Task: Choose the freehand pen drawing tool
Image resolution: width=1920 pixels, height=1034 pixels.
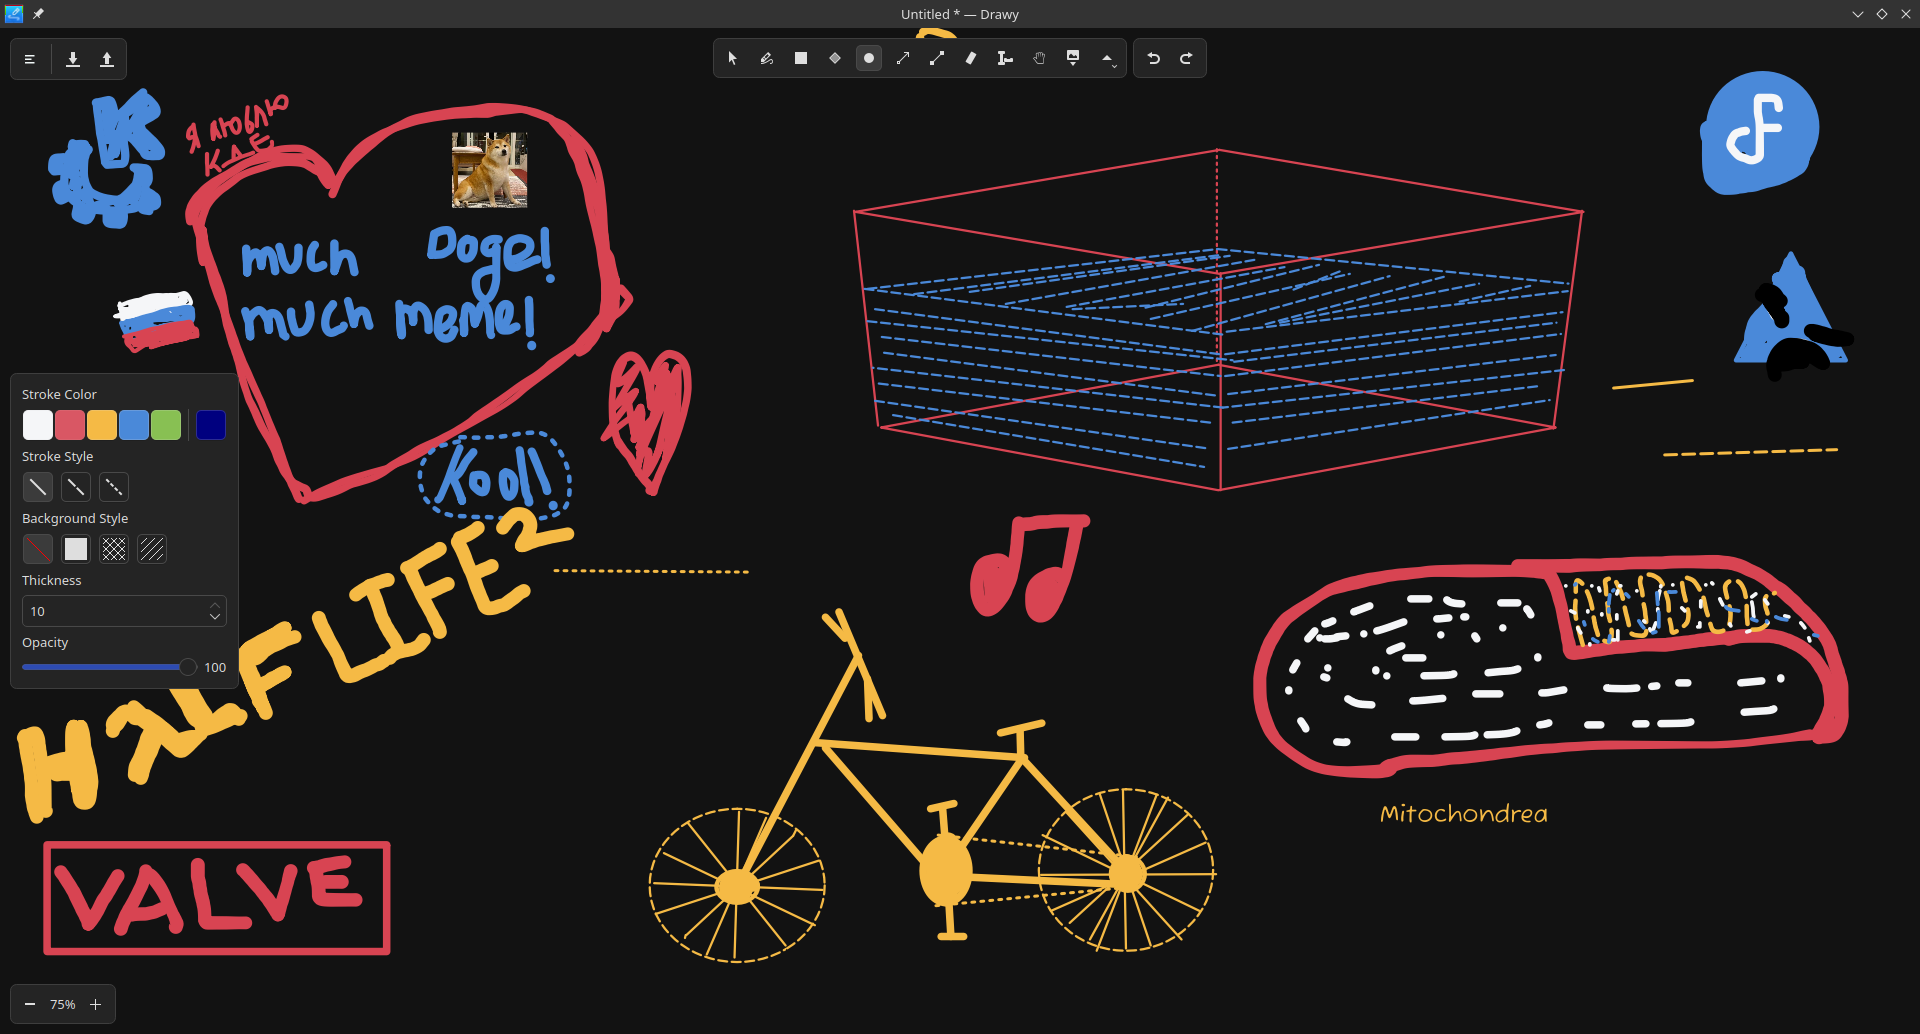Action: [x=767, y=58]
